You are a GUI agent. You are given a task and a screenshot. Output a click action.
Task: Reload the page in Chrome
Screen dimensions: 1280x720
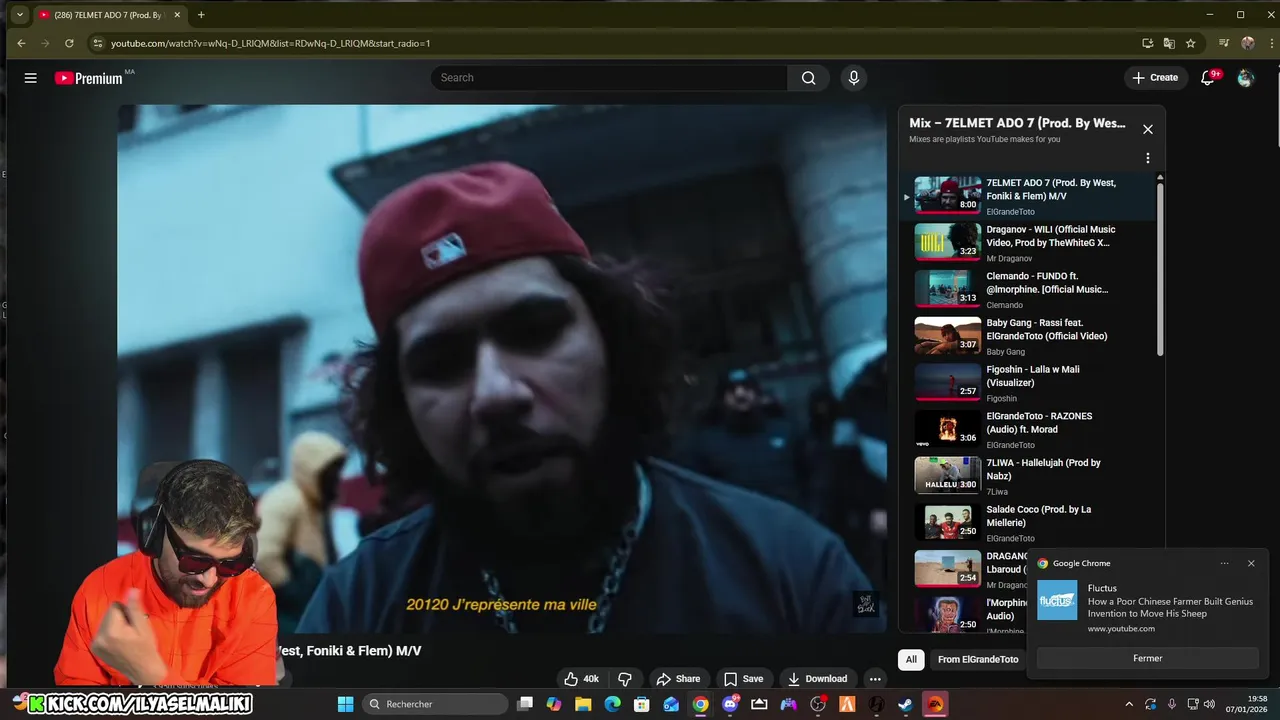tap(69, 43)
